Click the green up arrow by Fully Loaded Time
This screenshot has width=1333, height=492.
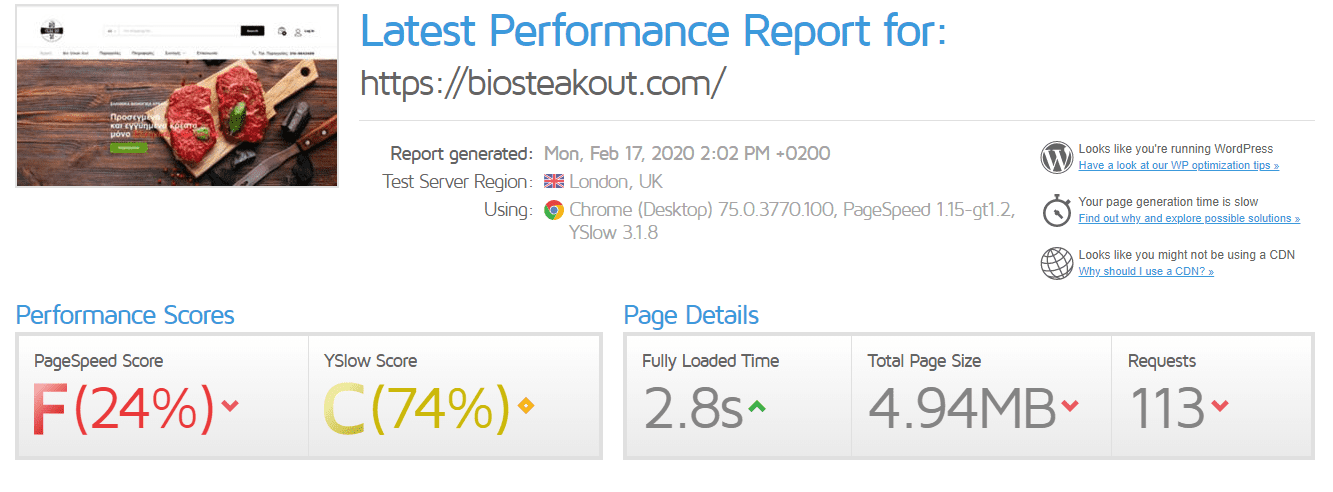(x=757, y=406)
